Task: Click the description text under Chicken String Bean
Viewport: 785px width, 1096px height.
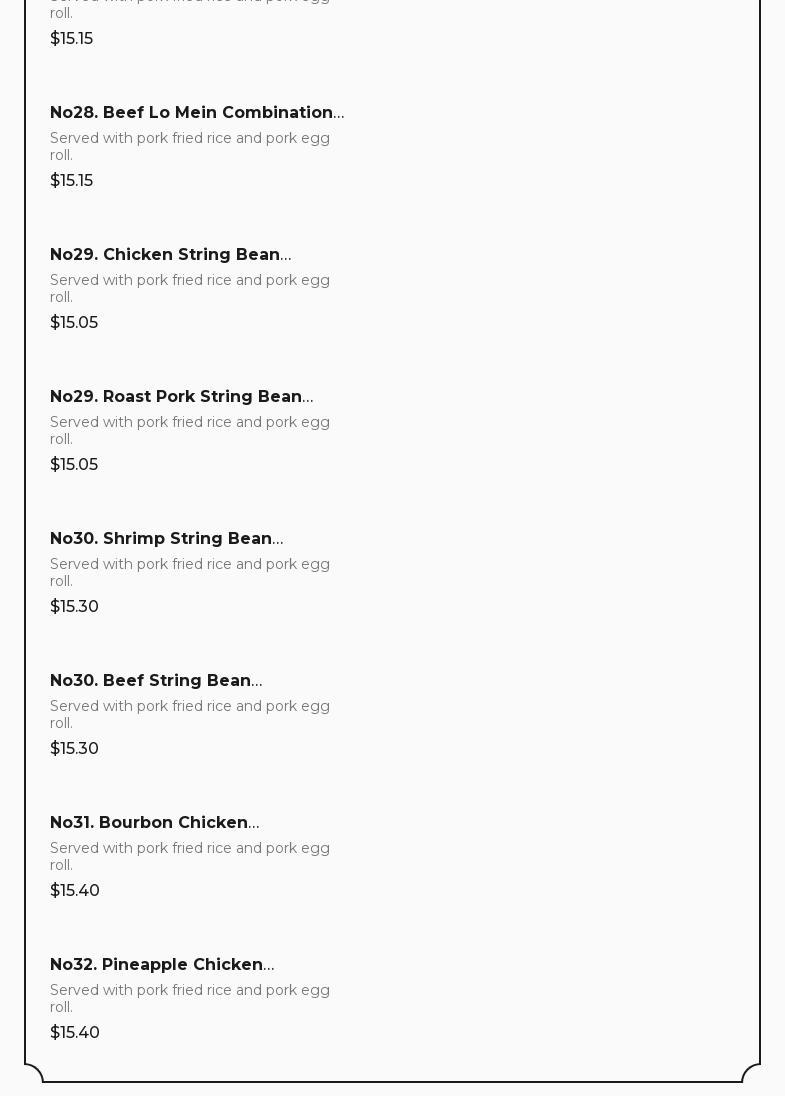Action: pos(190,288)
